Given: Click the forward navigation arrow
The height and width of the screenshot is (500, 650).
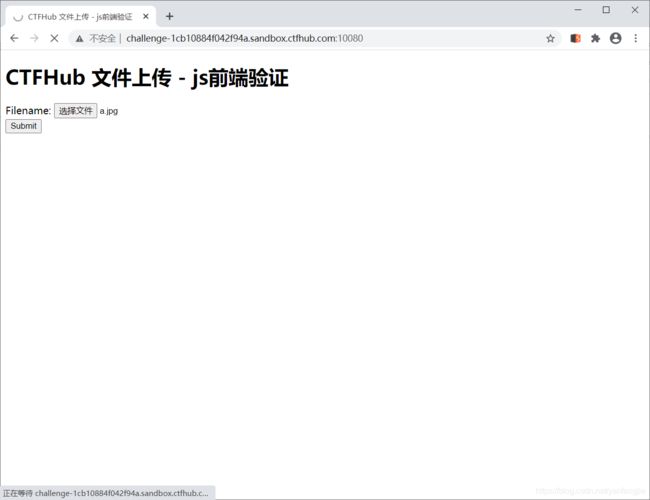Looking at the screenshot, I should click(34, 39).
